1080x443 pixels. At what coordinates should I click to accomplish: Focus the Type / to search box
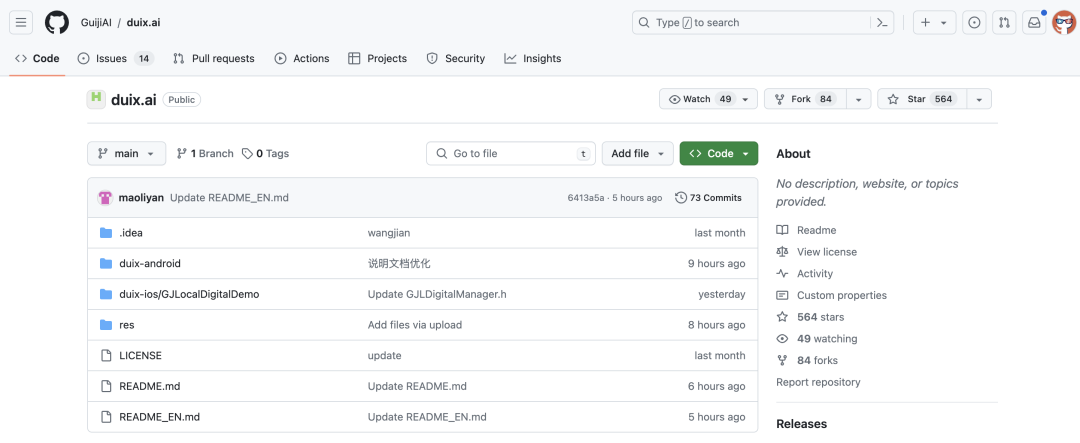click(763, 23)
